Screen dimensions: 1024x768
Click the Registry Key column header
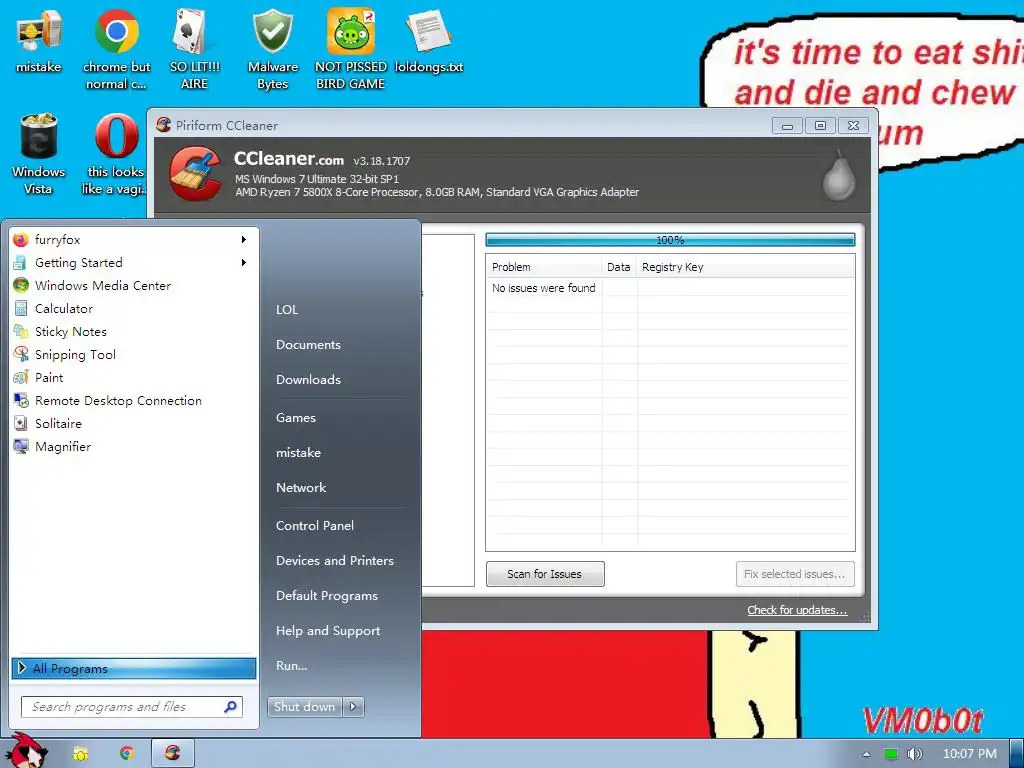tap(745, 267)
